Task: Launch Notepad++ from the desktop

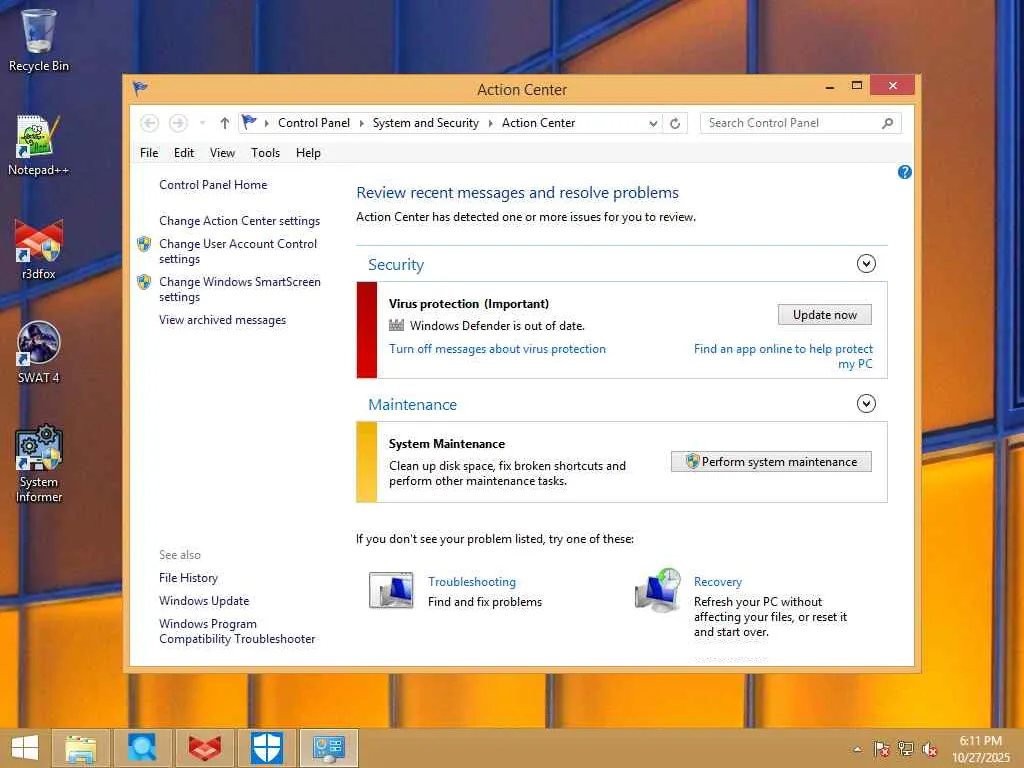Action: [x=39, y=145]
